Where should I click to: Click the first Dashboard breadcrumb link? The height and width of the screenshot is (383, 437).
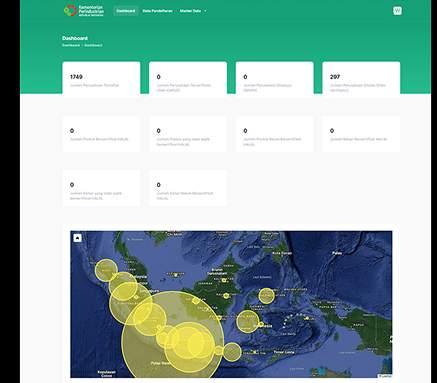(x=71, y=45)
